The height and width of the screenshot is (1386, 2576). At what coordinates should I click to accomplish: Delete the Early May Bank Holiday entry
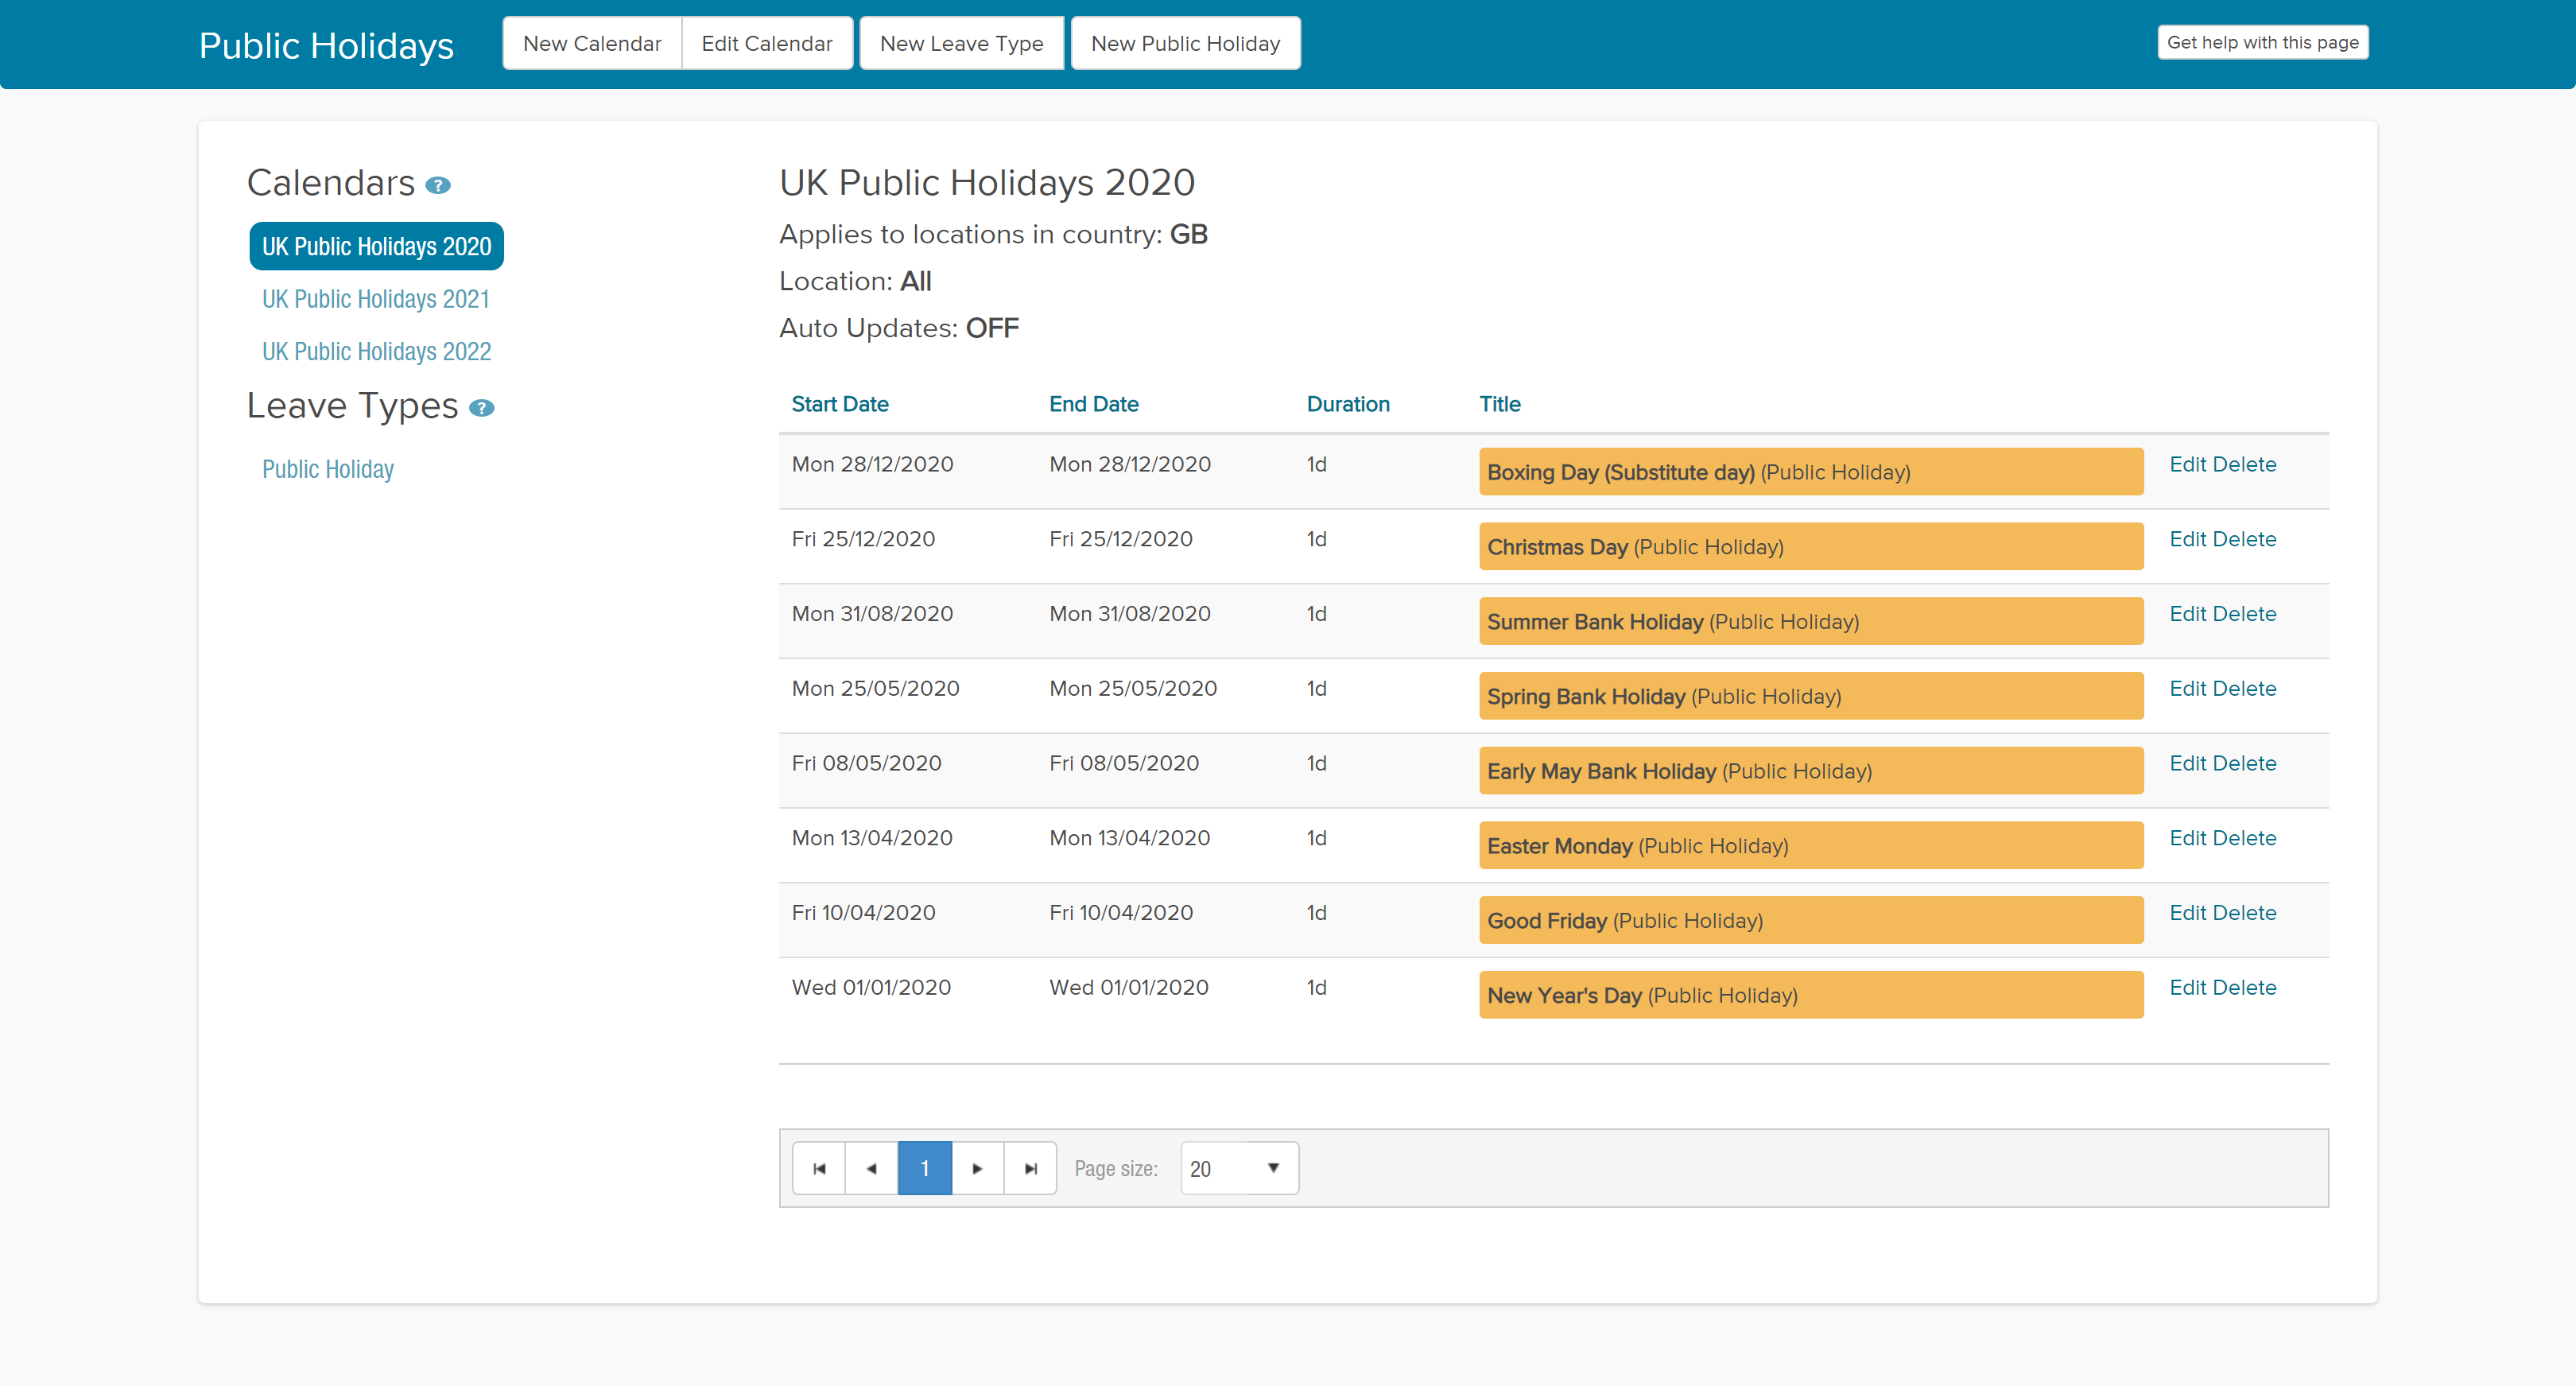coord(2244,763)
